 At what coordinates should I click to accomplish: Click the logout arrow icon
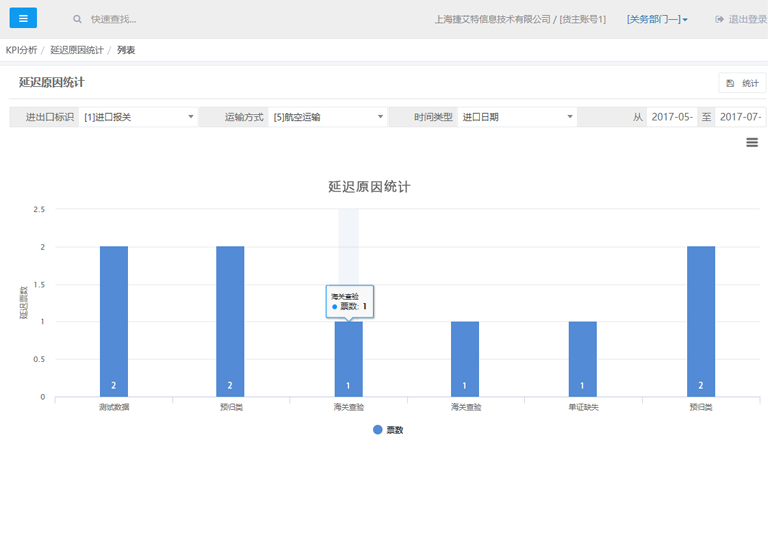[719, 19]
